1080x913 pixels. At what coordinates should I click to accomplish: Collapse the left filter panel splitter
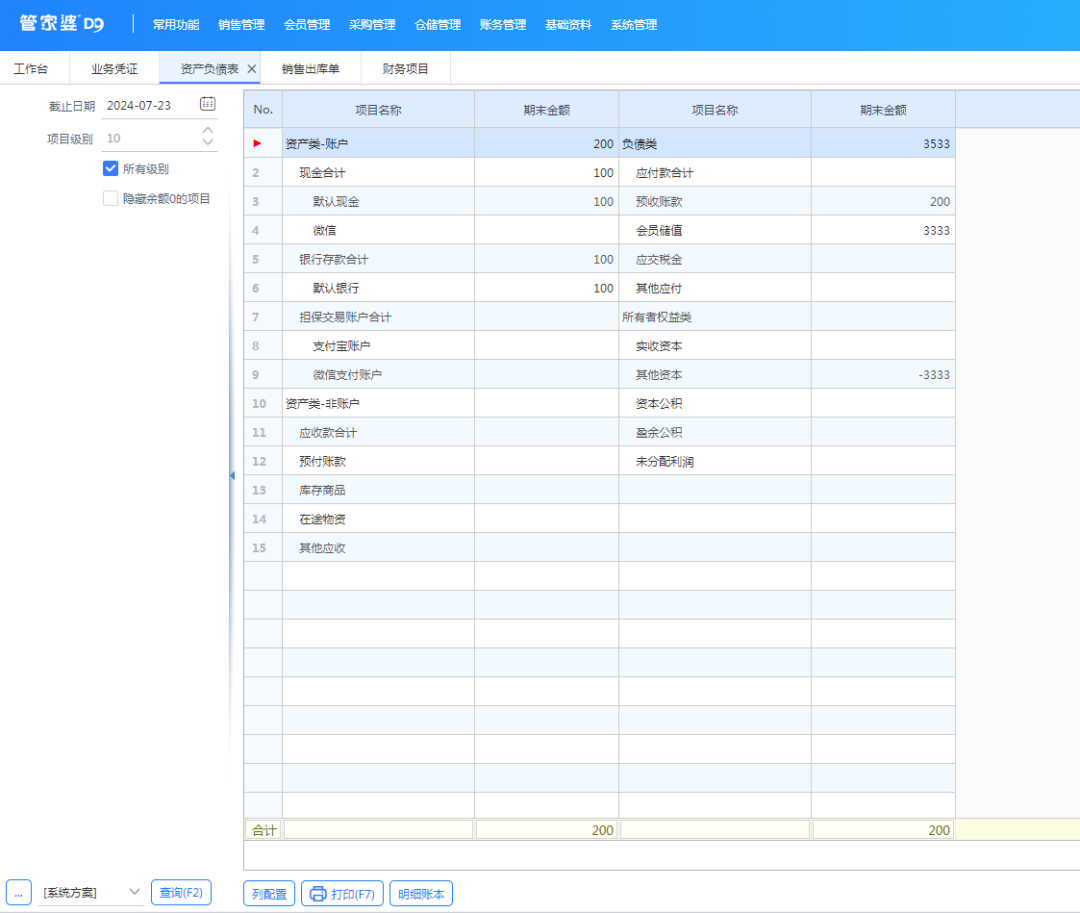coord(232,476)
